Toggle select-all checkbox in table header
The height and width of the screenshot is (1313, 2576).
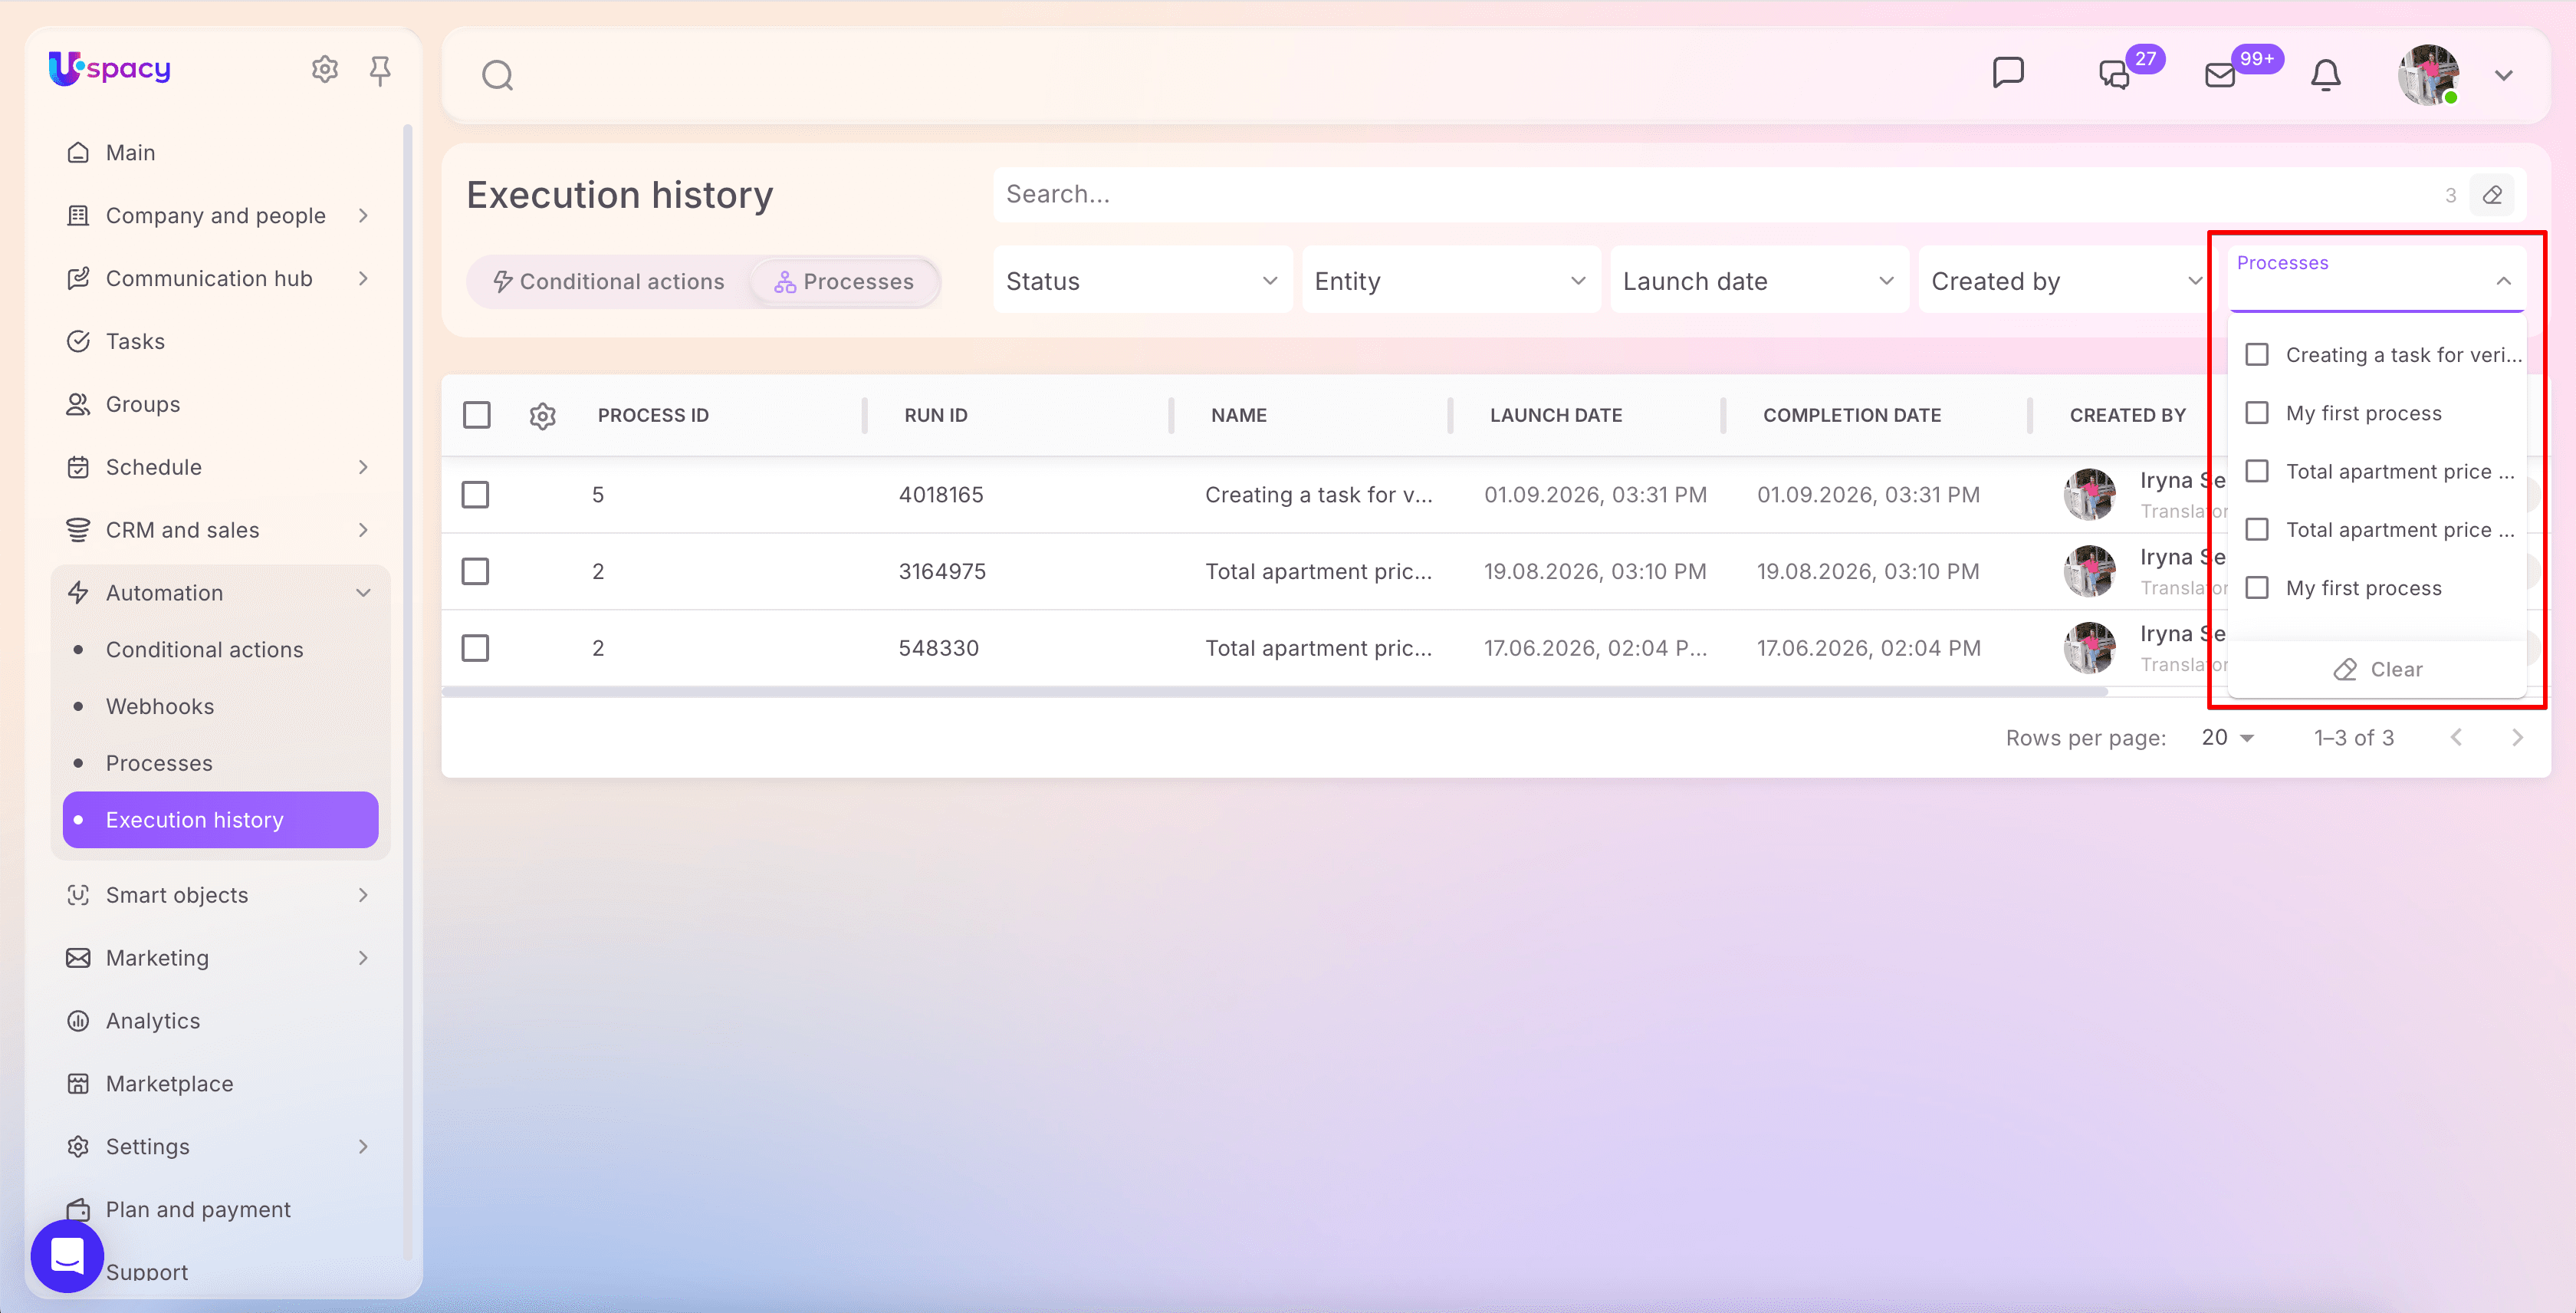[477, 415]
